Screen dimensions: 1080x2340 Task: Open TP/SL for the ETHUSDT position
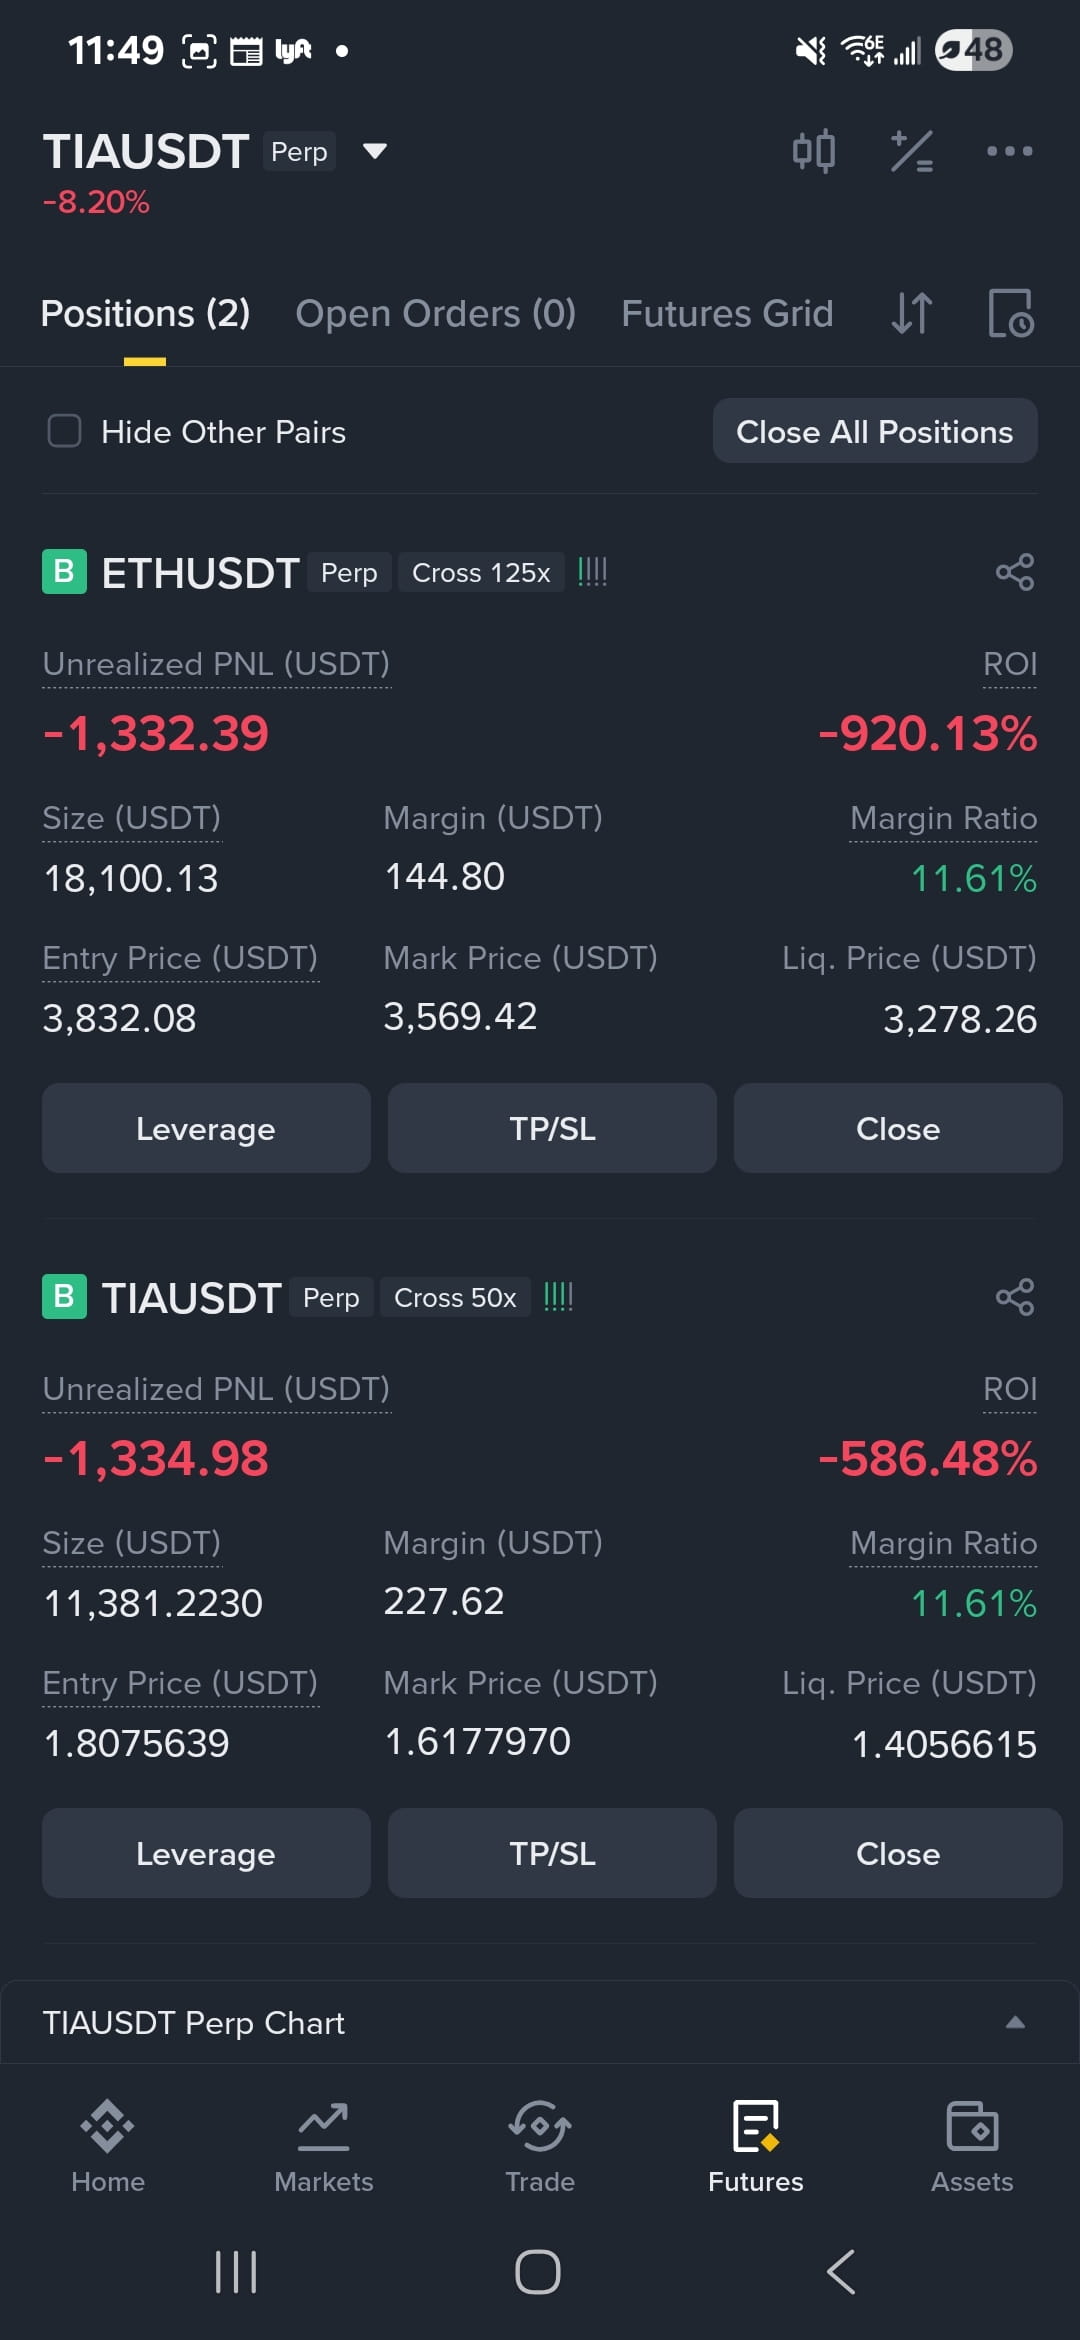tap(552, 1128)
